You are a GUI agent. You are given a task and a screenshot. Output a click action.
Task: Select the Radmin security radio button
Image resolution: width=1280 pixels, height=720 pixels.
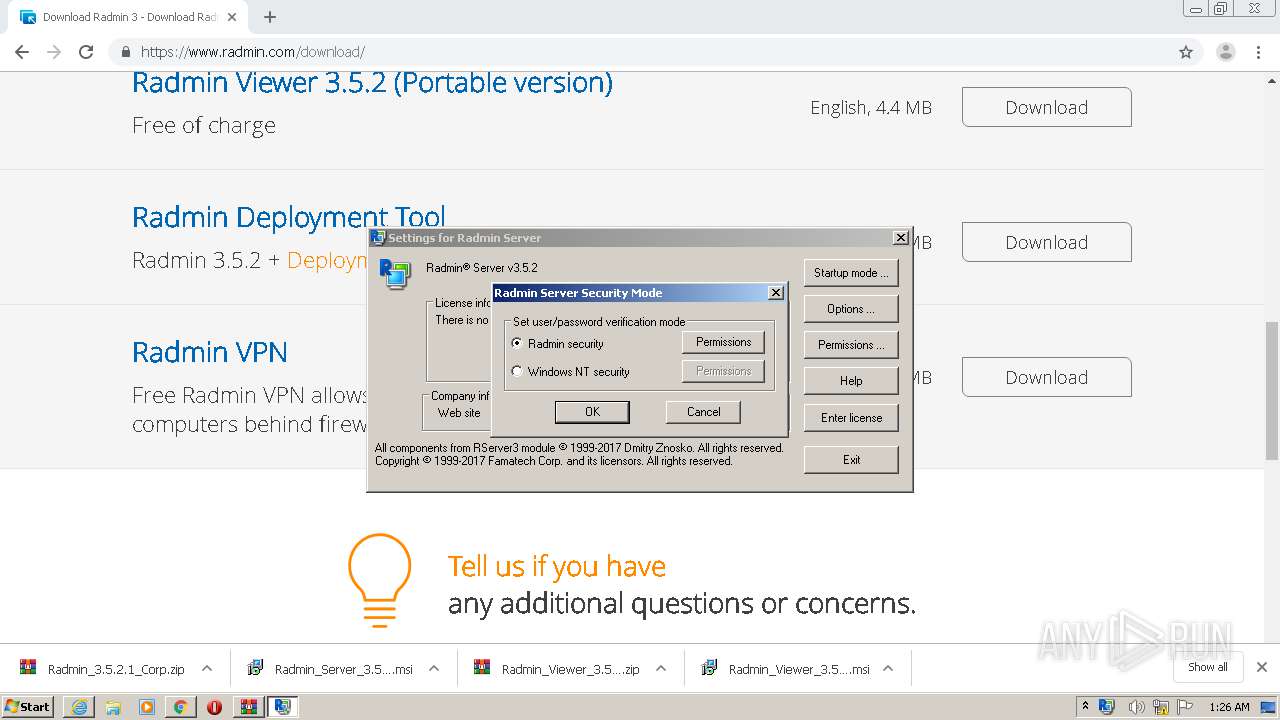[x=517, y=343]
